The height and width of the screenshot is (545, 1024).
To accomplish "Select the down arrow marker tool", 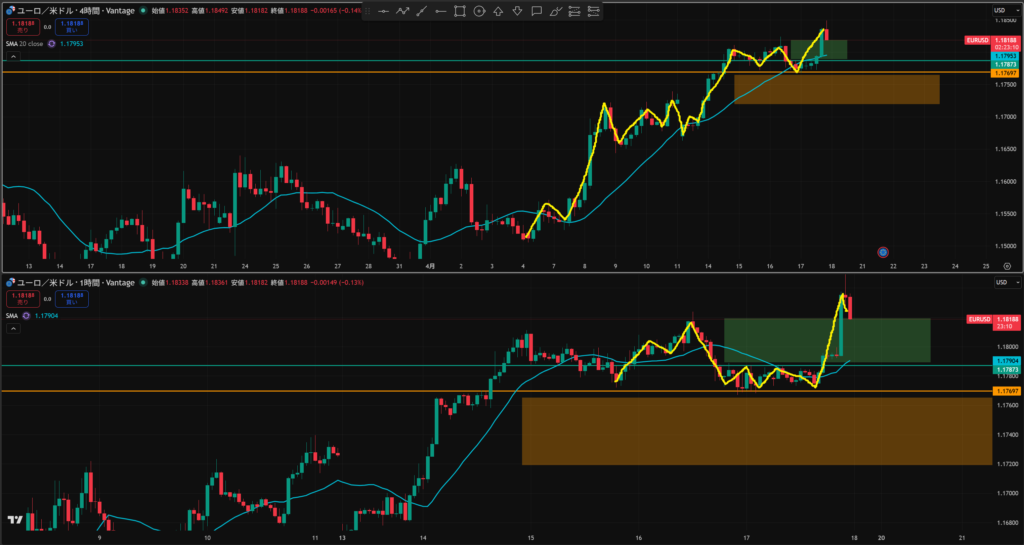I will (x=517, y=11).
